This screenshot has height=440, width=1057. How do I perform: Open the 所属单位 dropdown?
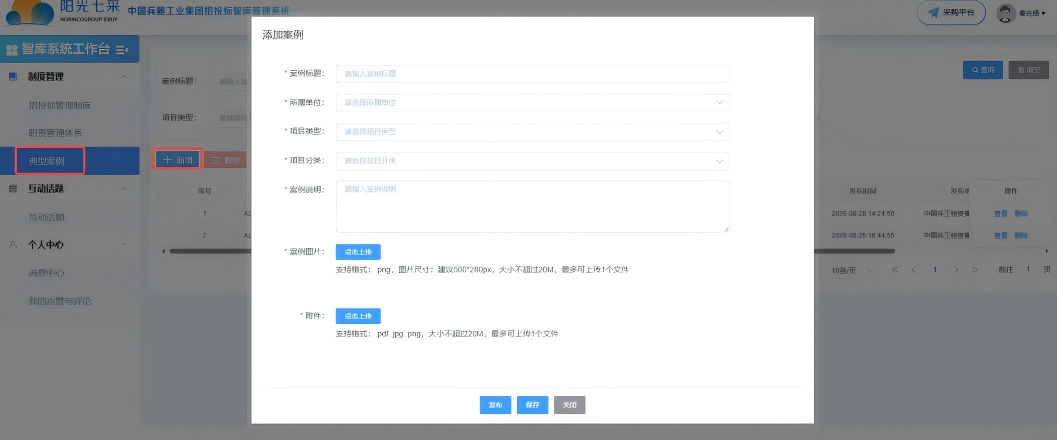(x=532, y=102)
